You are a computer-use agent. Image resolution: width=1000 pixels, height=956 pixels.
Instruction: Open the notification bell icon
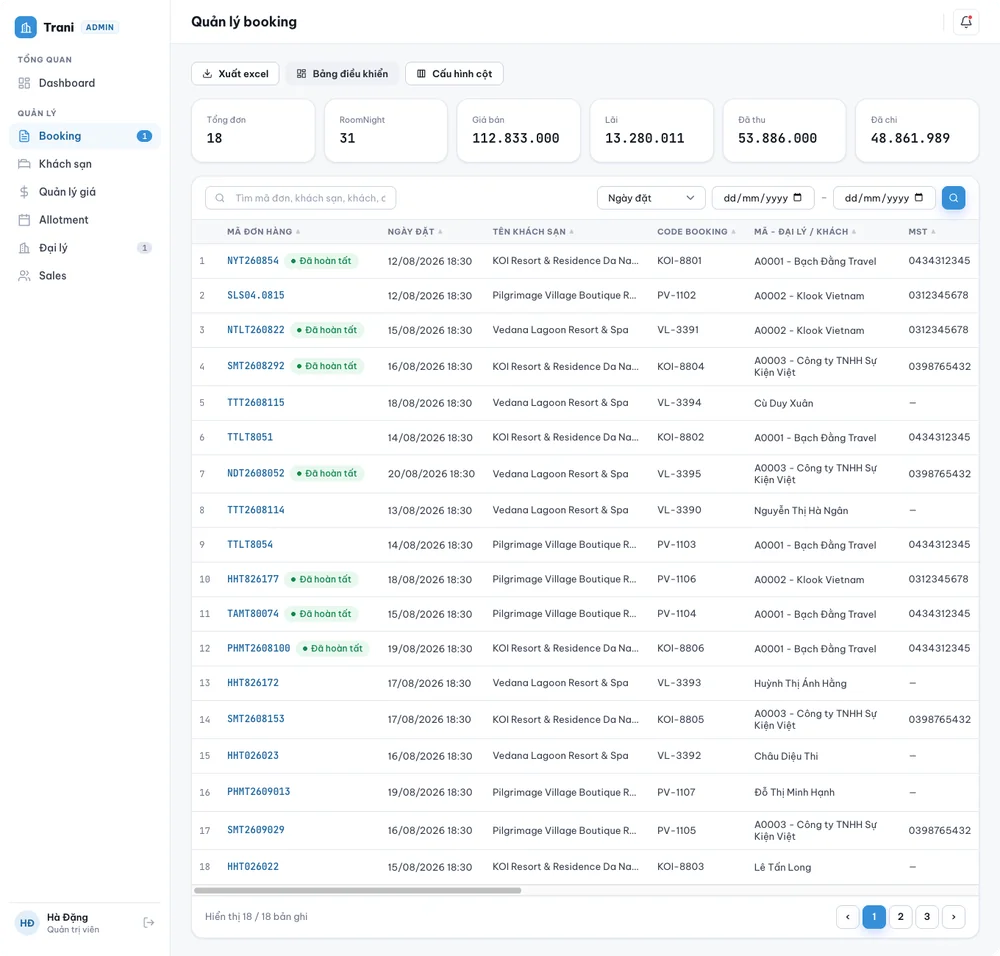[966, 22]
